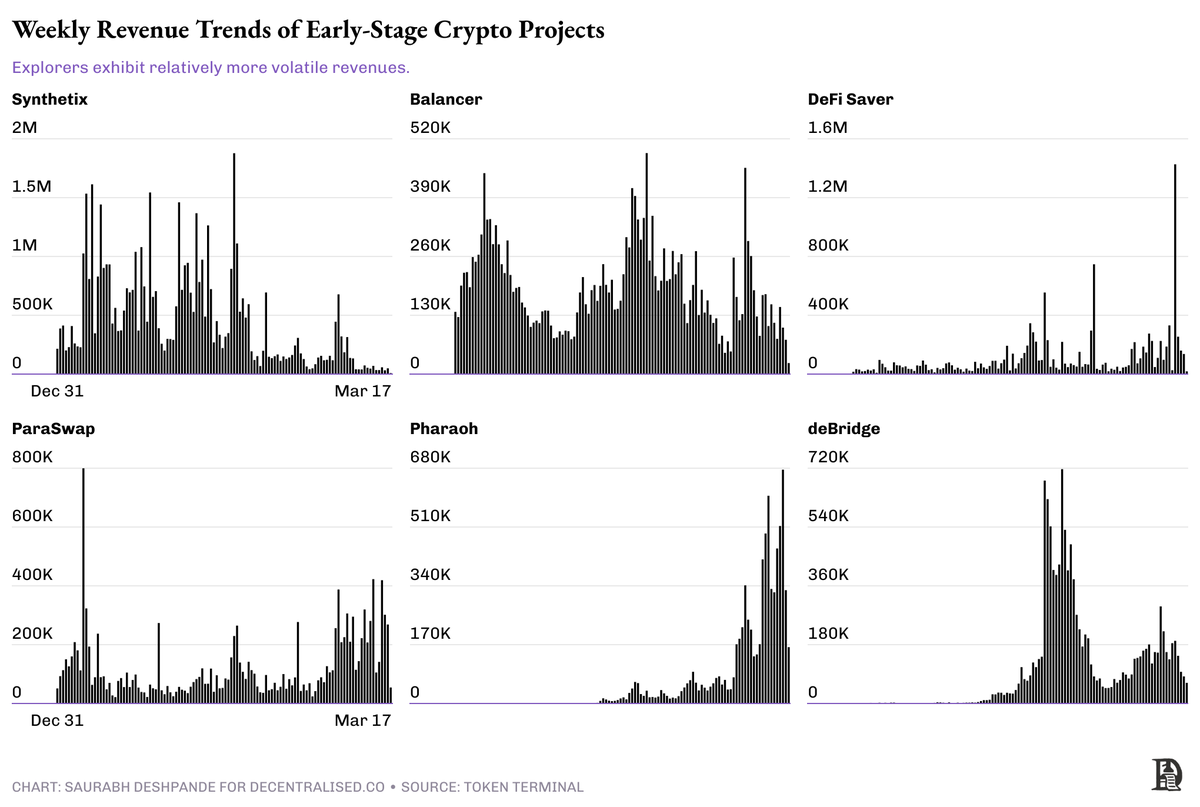Click the 720K axis label on deBridge chart

829,458
